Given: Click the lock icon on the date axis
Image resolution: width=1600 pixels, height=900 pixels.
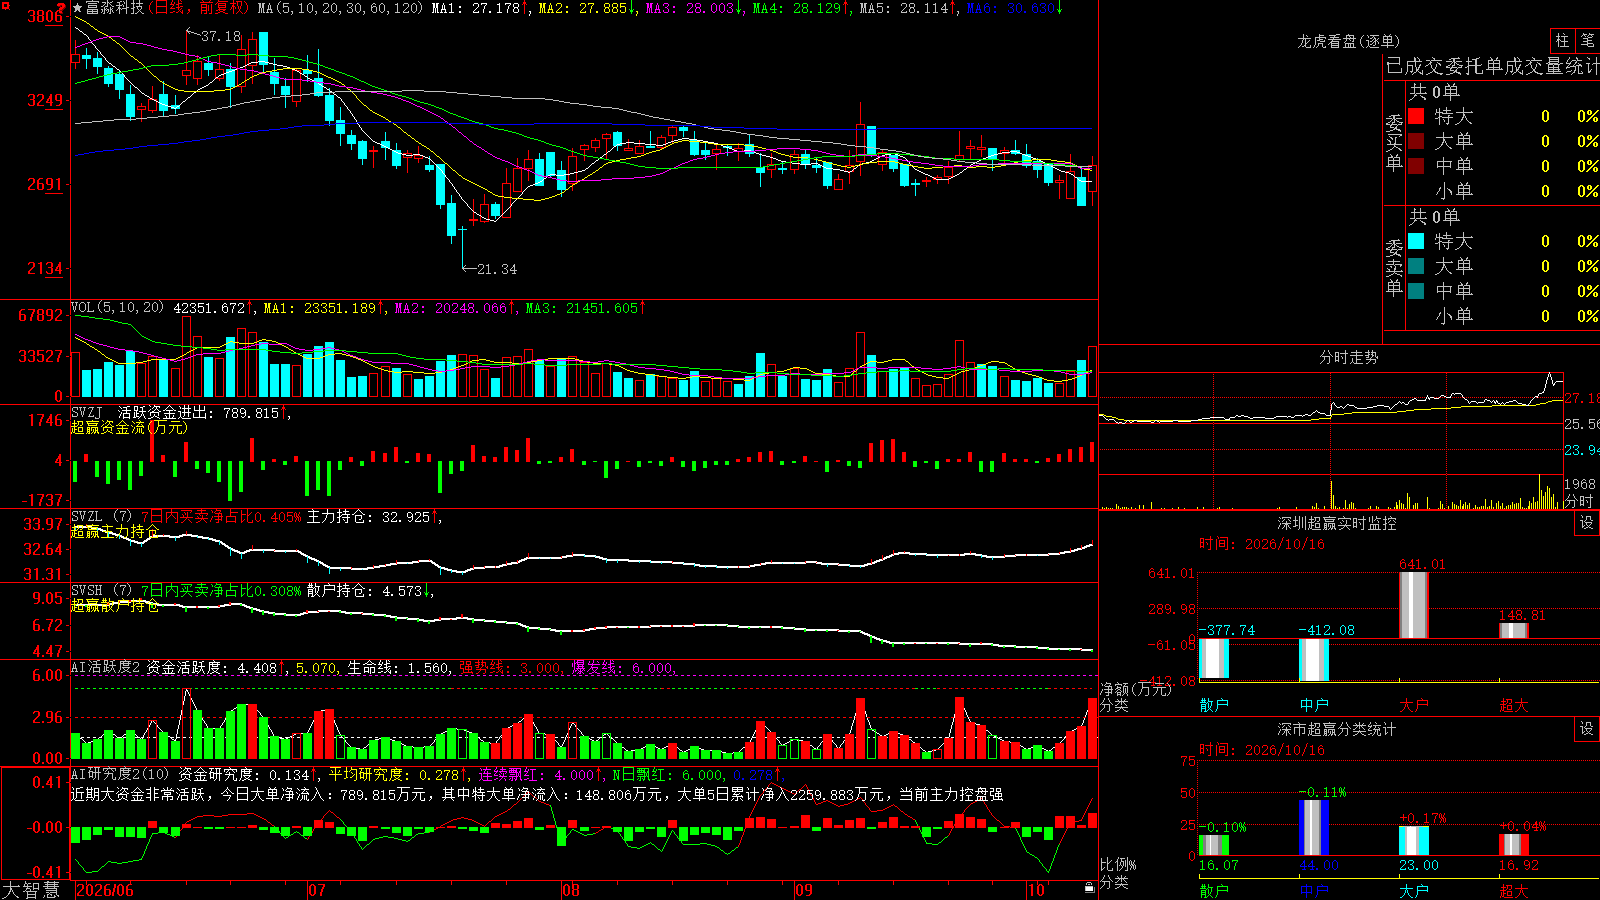Looking at the screenshot, I should click(1090, 888).
